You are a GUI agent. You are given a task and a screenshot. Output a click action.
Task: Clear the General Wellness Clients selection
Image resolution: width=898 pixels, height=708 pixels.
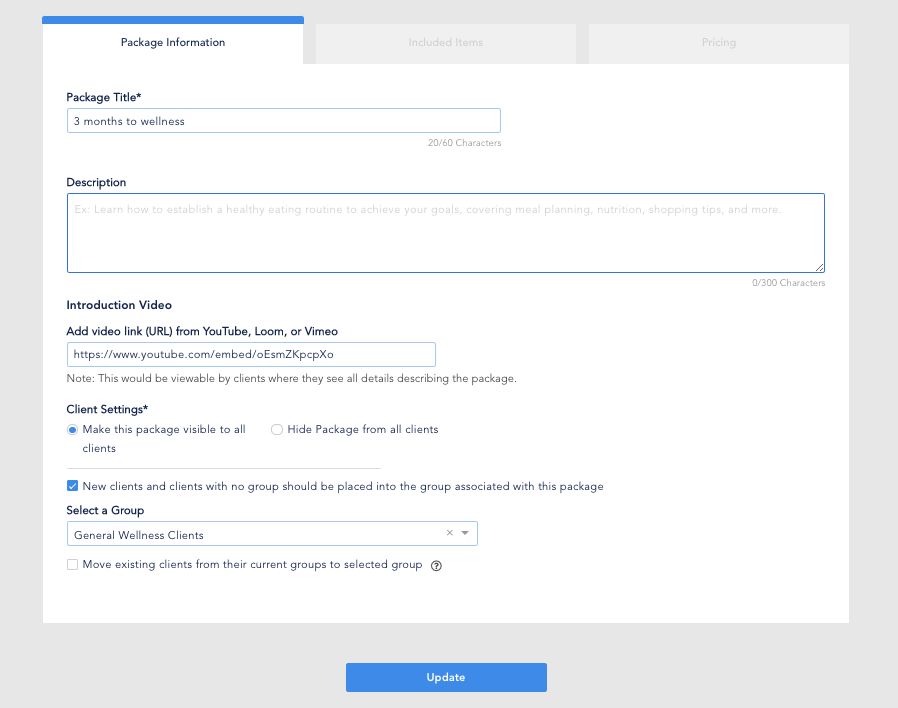pyautogui.click(x=450, y=533)
